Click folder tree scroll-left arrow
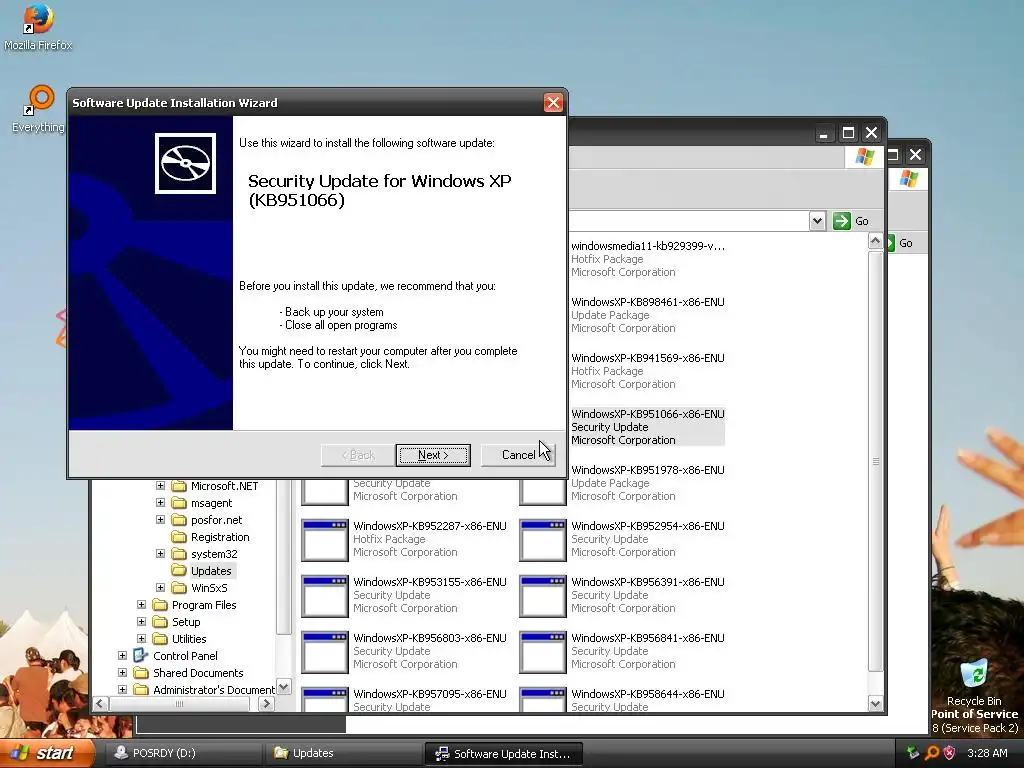The width and height of the screenshot is (1024, 768). (100, 704)
